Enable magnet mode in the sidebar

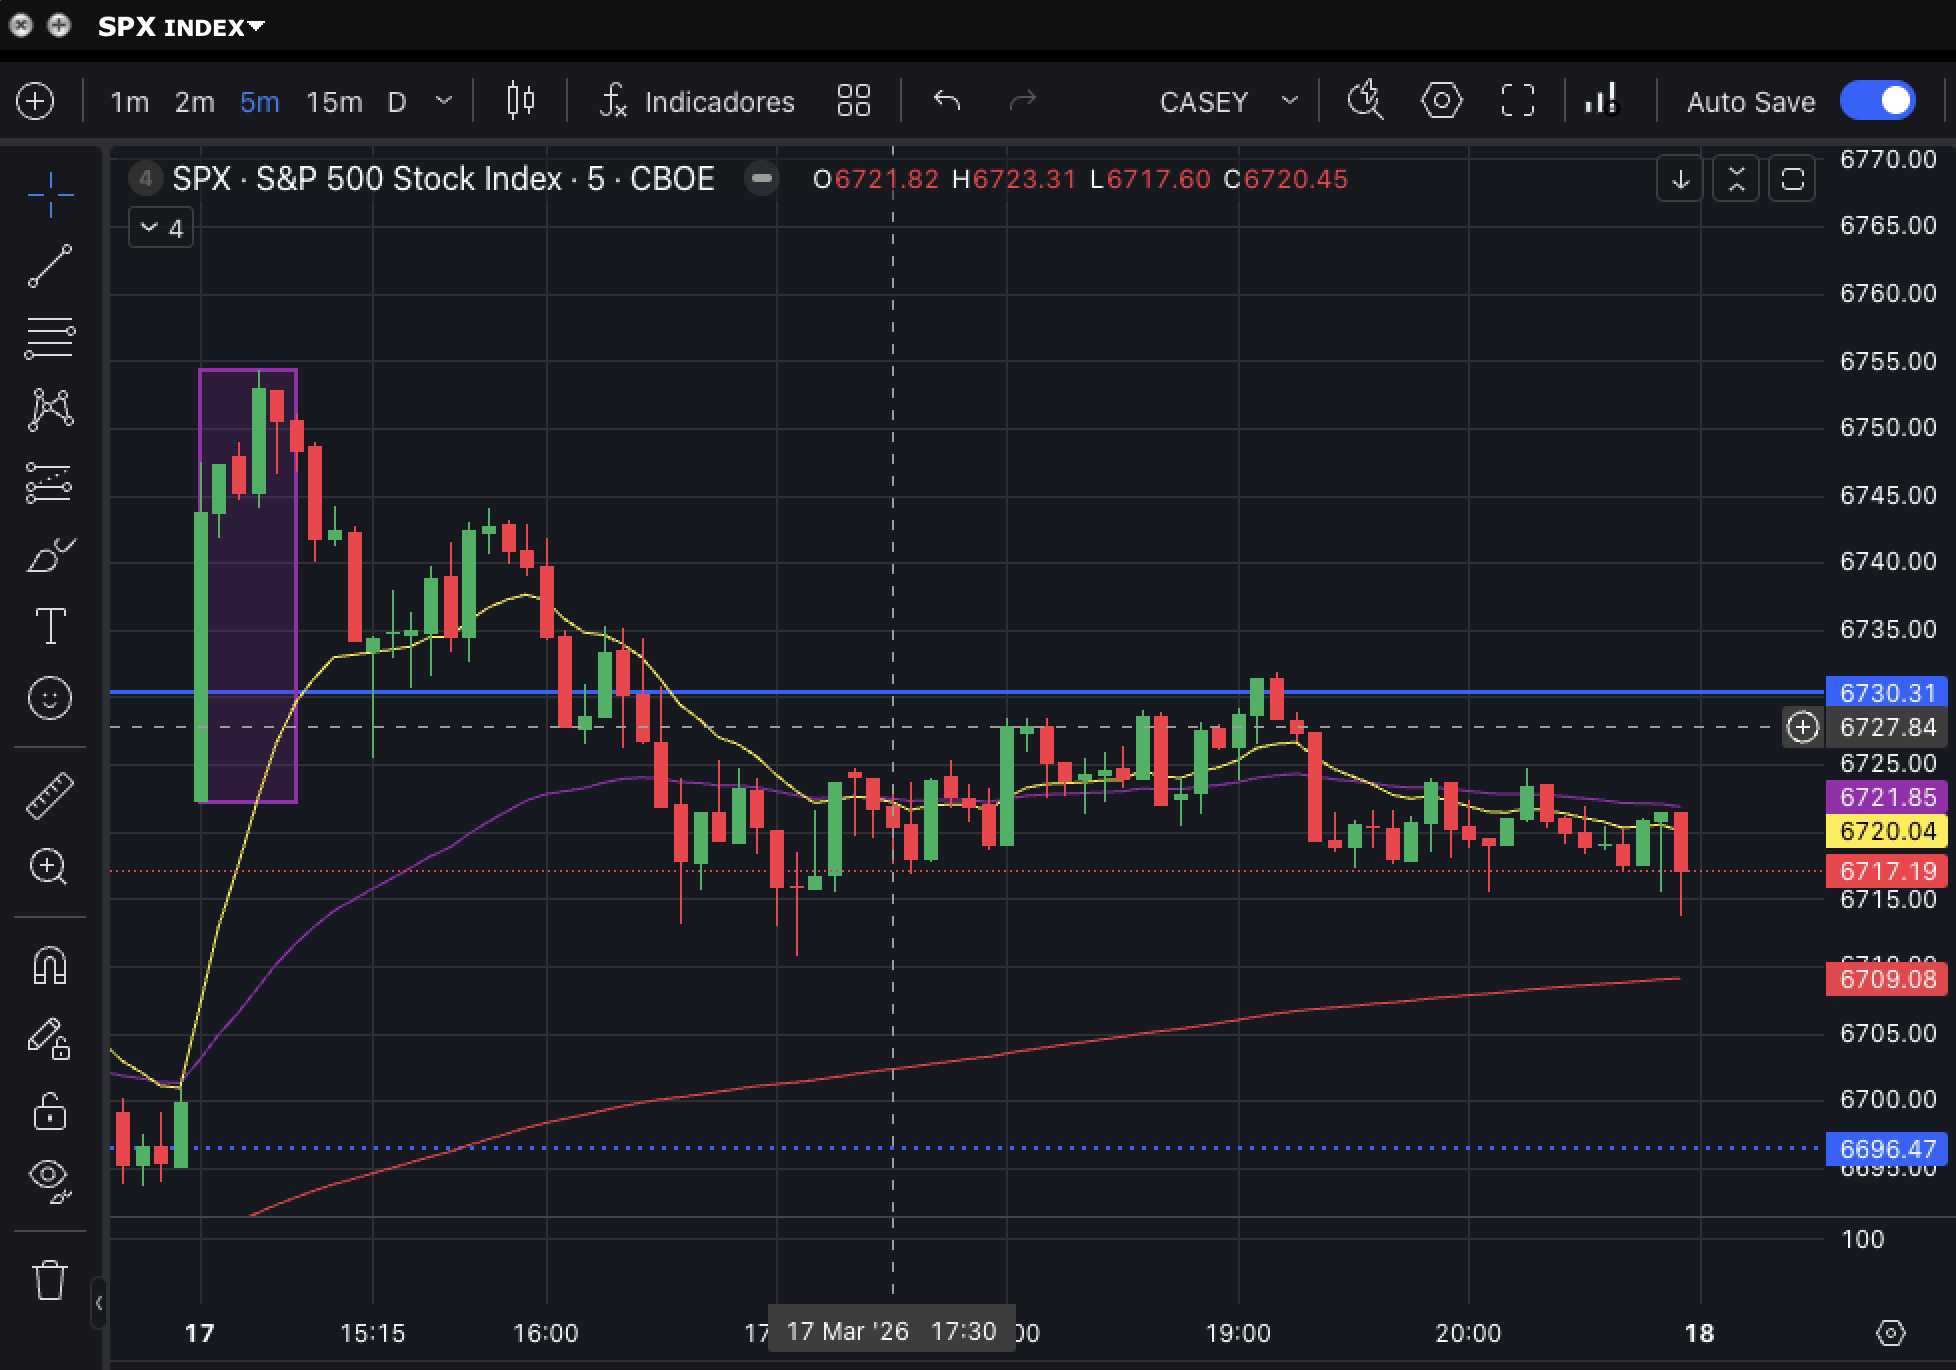coord(50,966)
